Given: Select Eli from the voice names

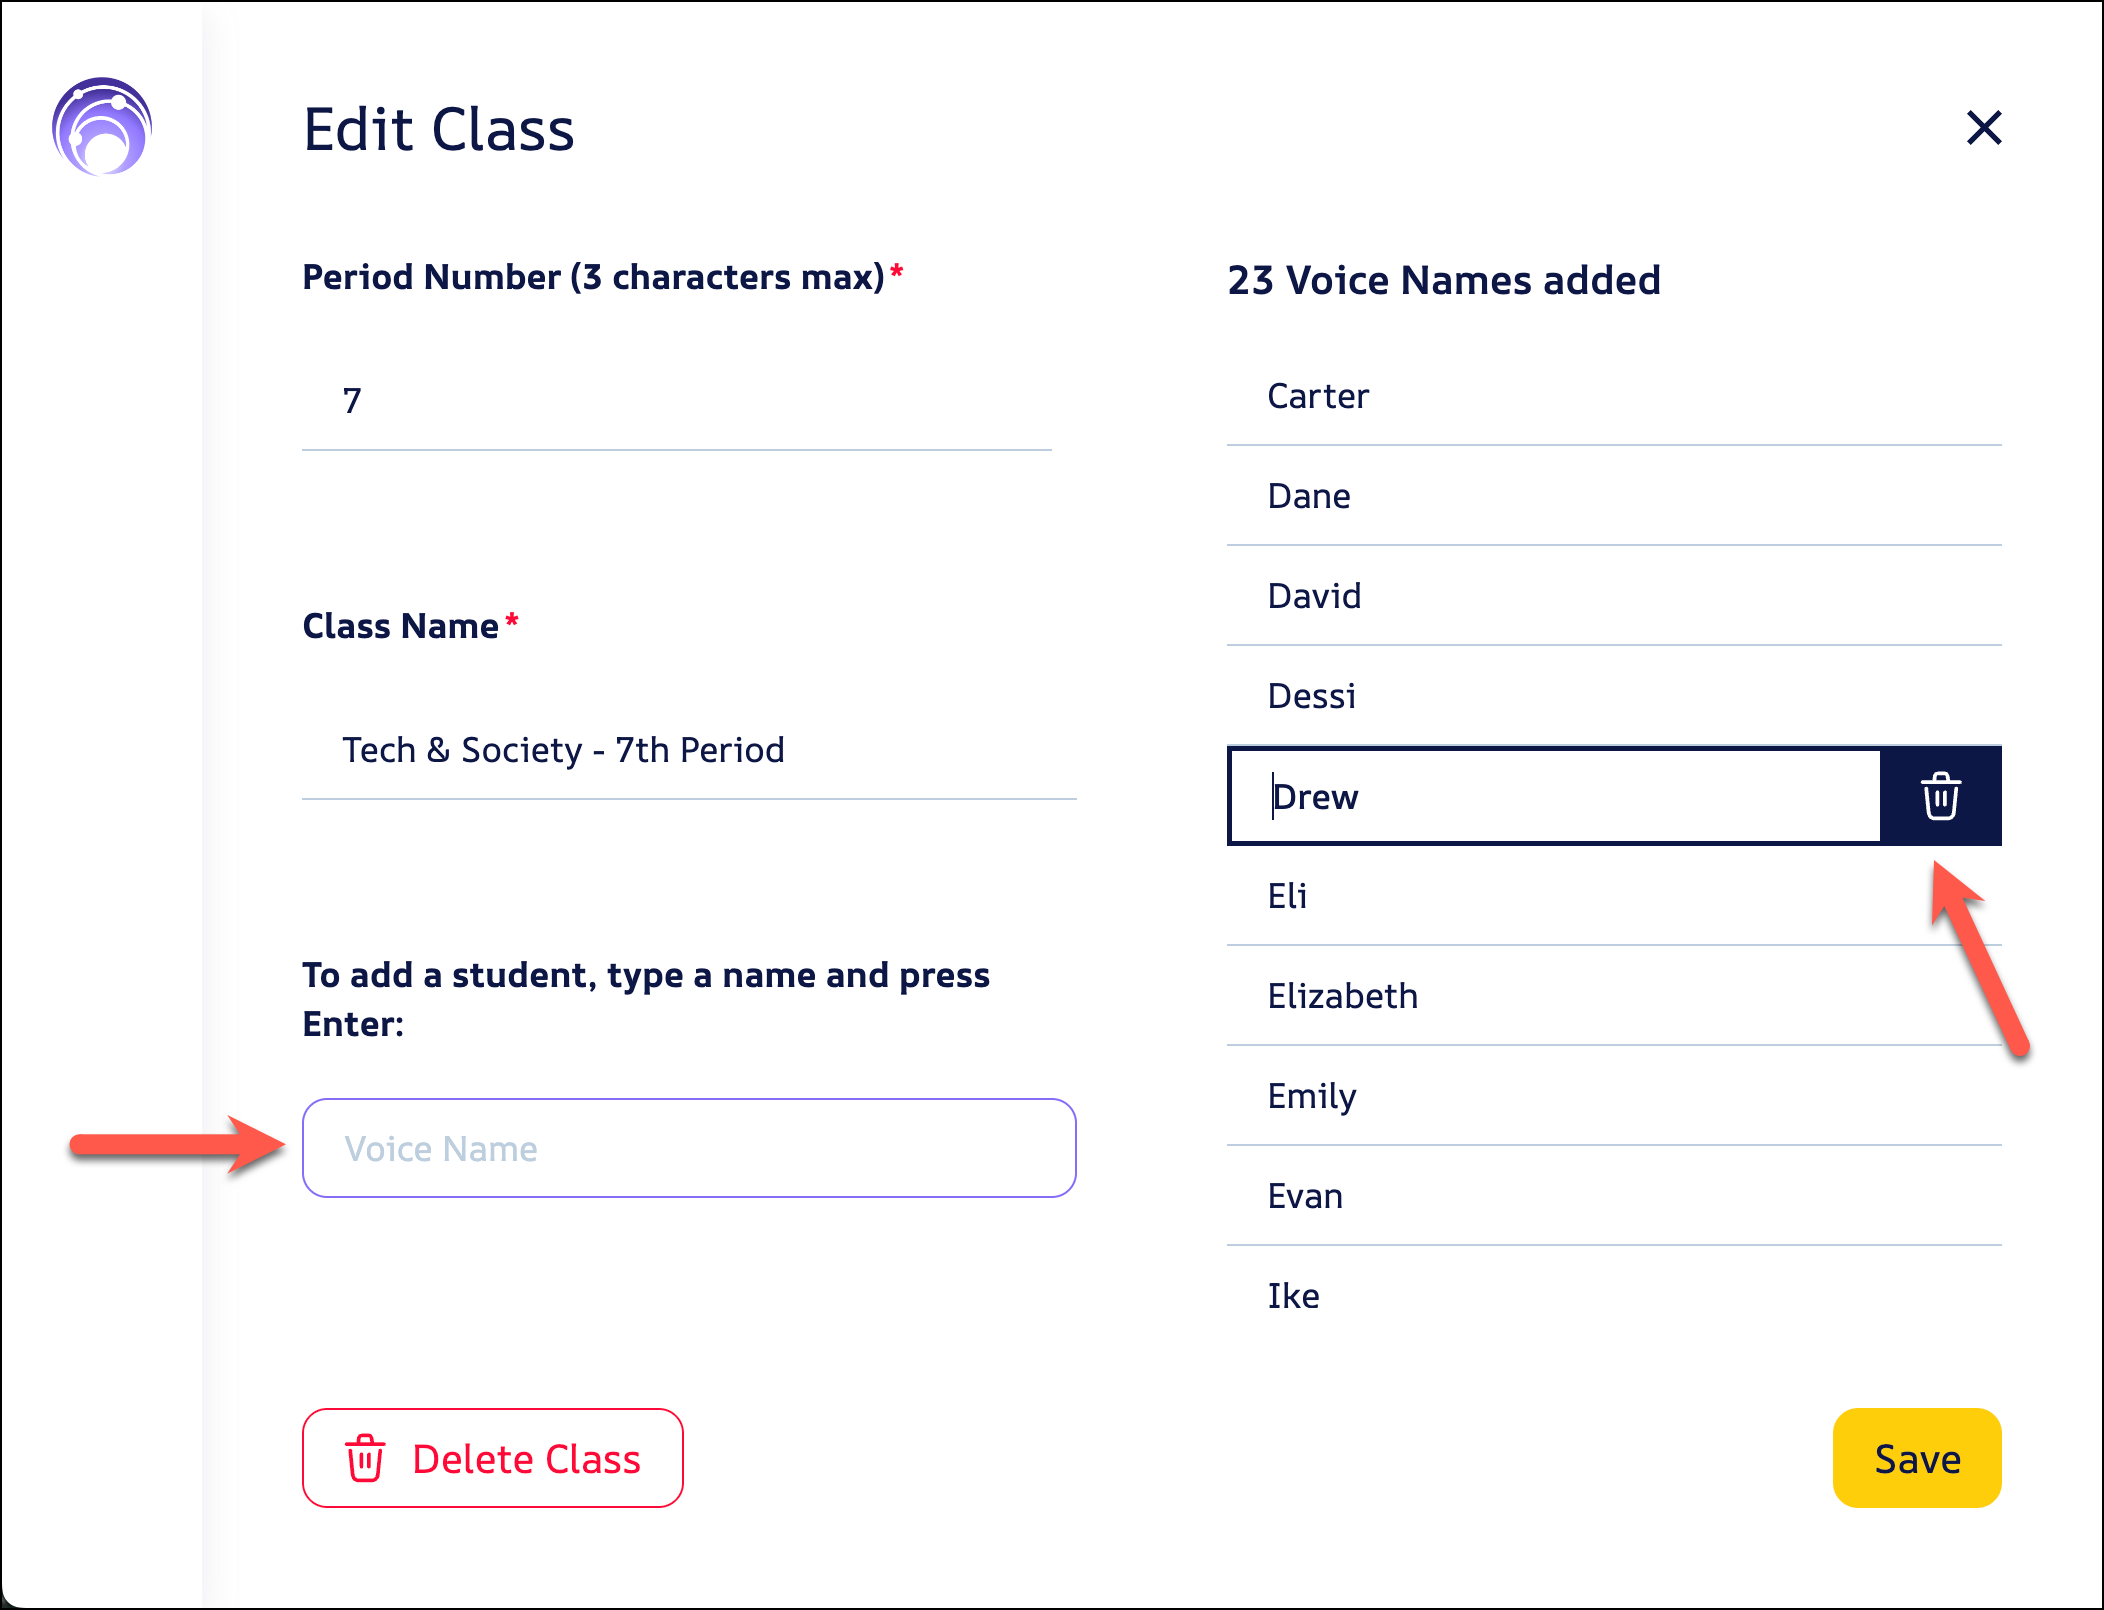Looking at the screenshot, I should (1287, 896).
